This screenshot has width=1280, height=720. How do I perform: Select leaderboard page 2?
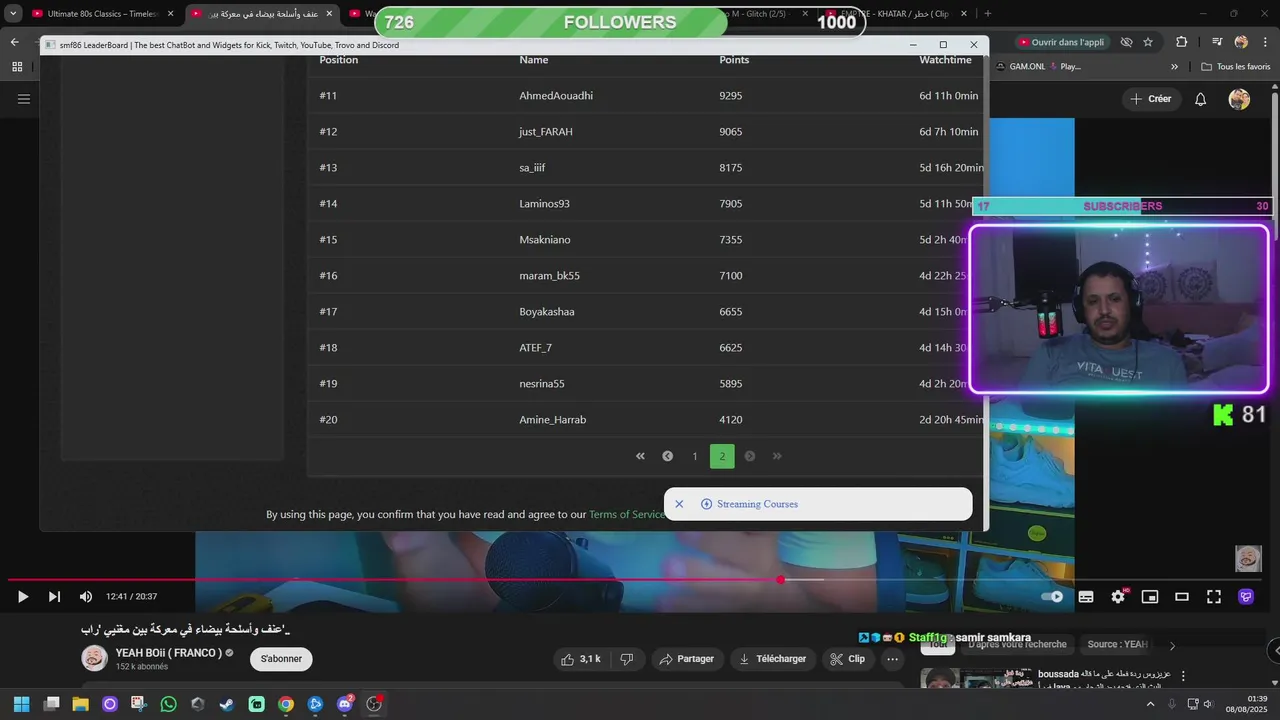coord(722,456)
